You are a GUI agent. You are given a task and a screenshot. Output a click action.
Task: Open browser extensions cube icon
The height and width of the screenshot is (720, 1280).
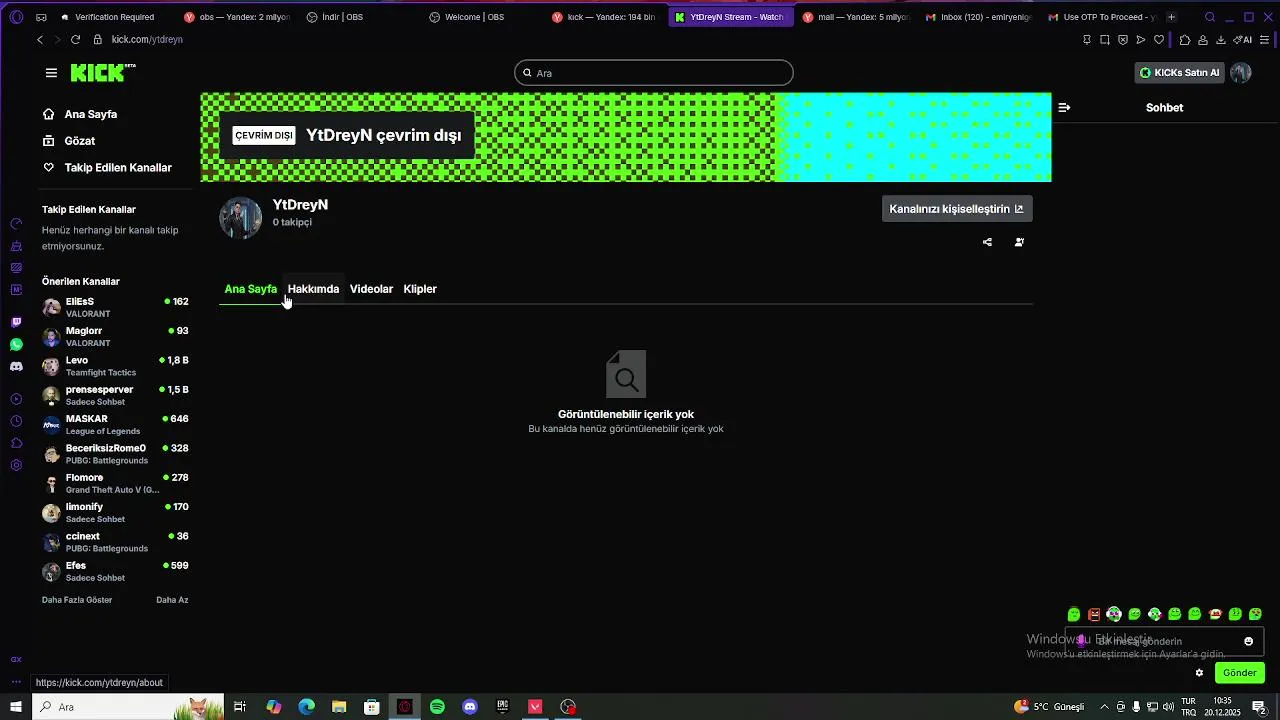1185,40
